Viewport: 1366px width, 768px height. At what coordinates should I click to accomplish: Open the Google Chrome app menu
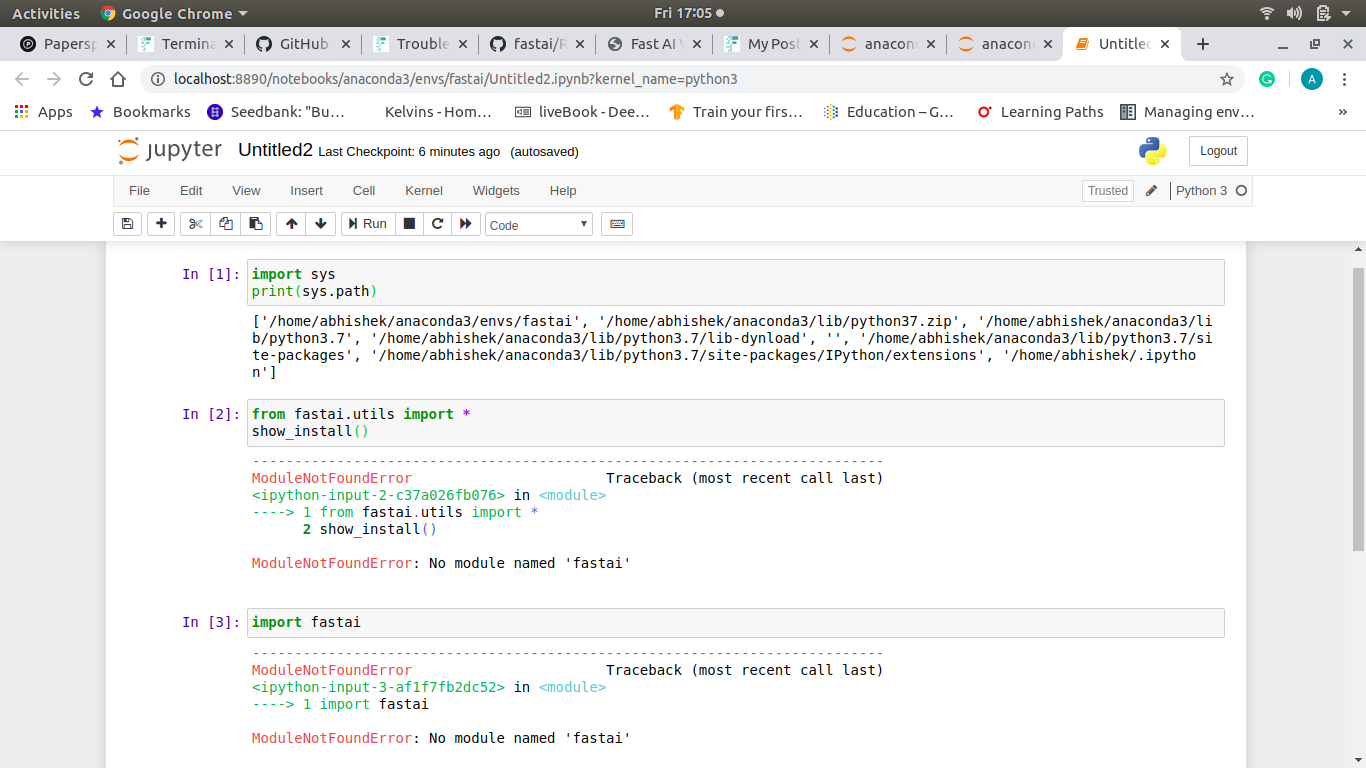click(175, 14)
